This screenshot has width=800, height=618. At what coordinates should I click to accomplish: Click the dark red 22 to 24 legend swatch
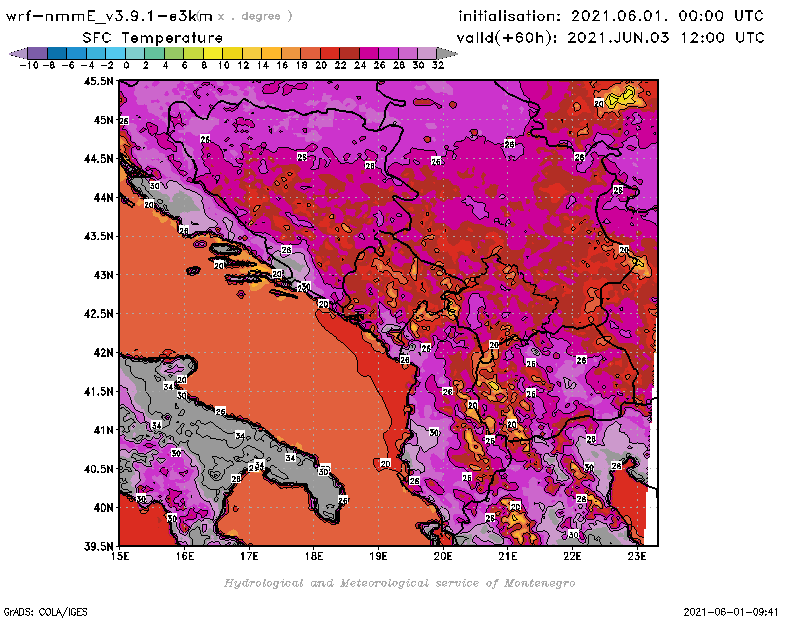349,53
